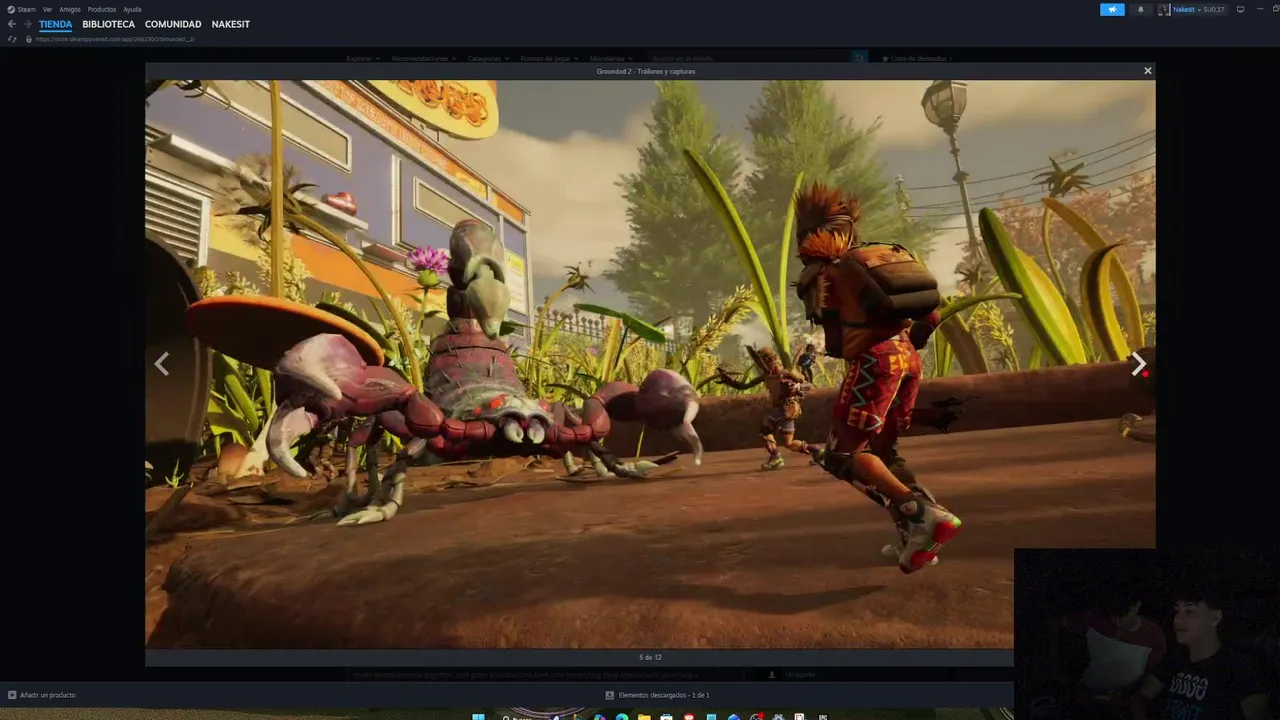Open the blue megaphone announcements button

(x=1112, y=9)
